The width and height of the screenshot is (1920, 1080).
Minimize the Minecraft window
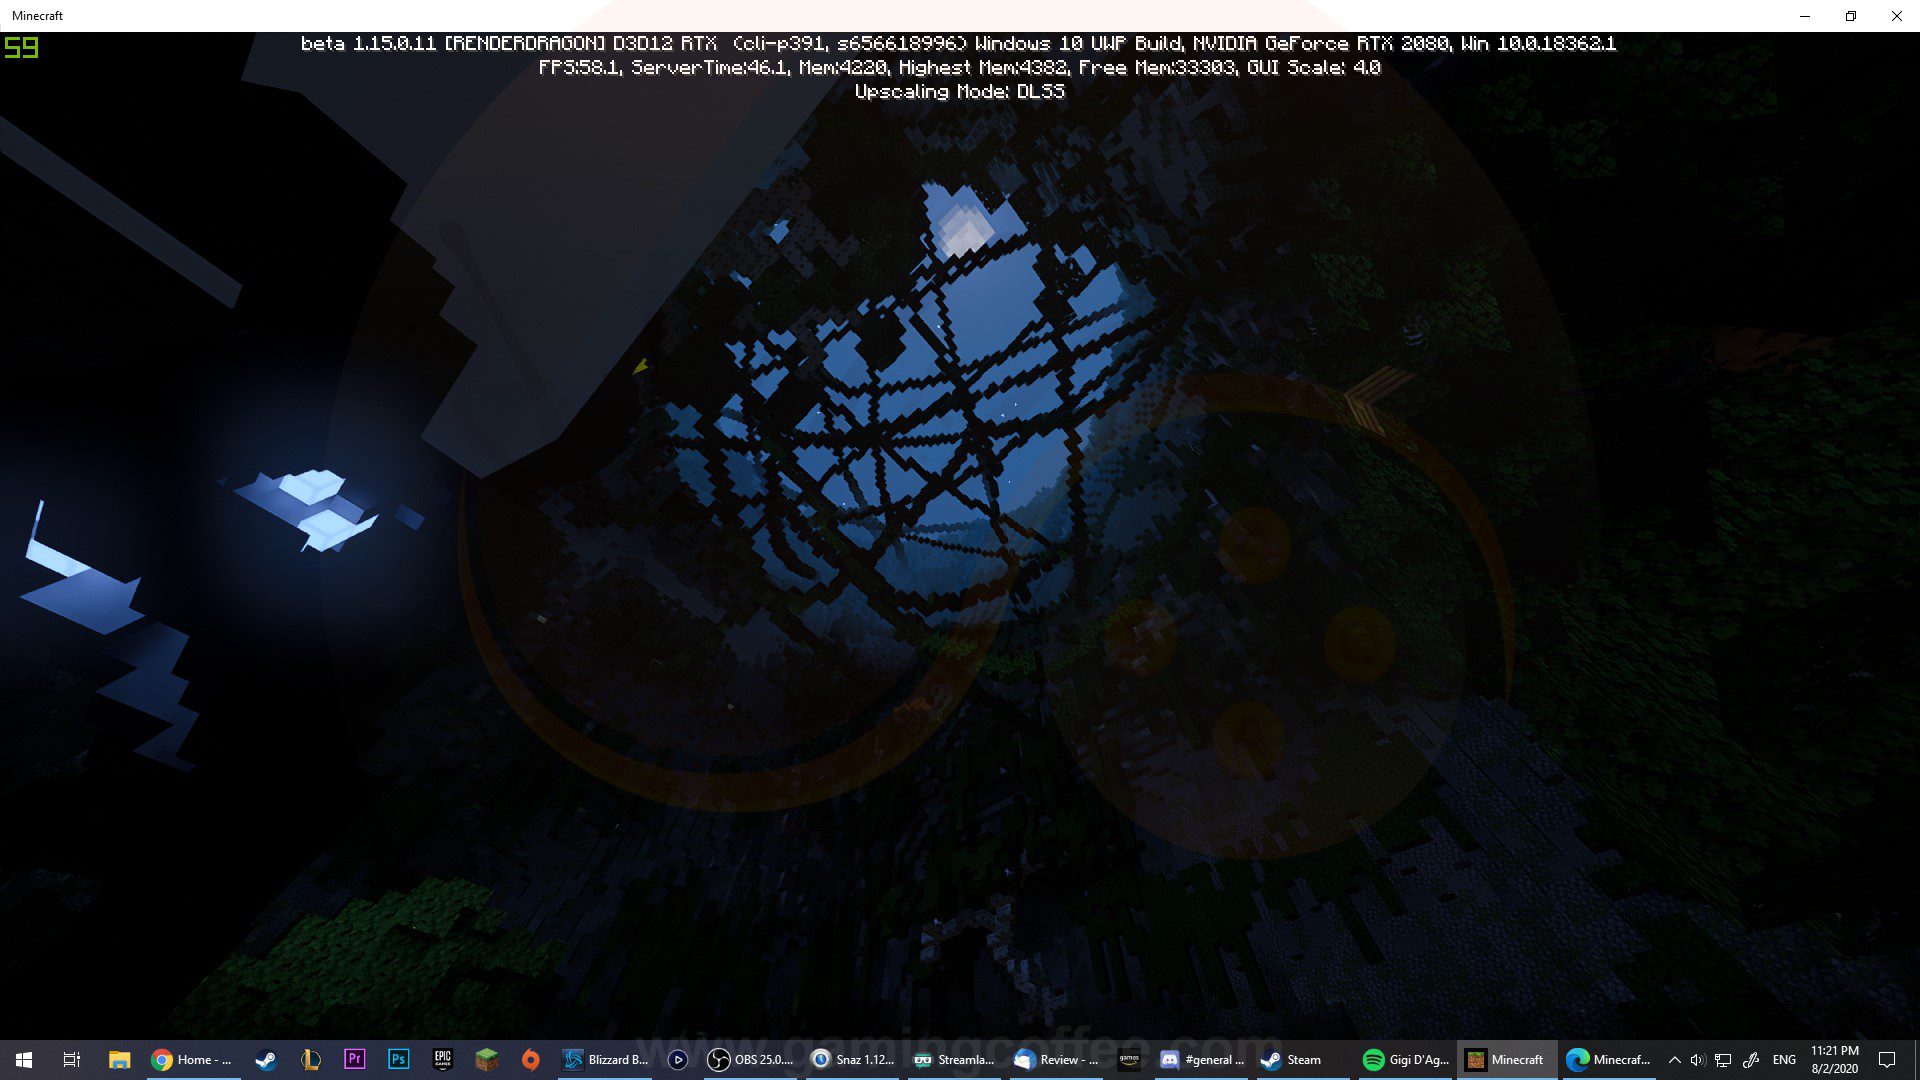pyautogui.click(x=1805, y=16)
